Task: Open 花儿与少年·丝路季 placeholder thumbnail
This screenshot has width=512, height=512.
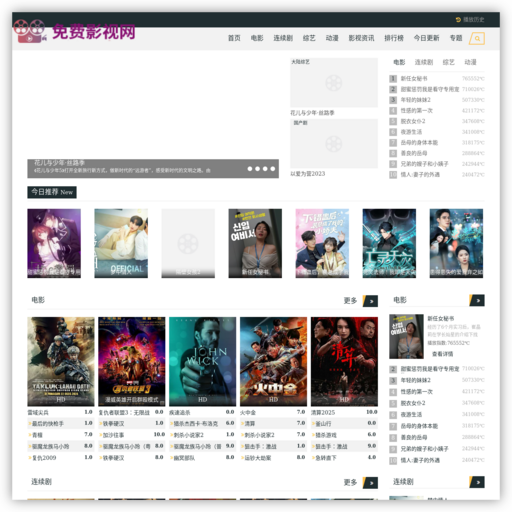Action: (334, 83)
